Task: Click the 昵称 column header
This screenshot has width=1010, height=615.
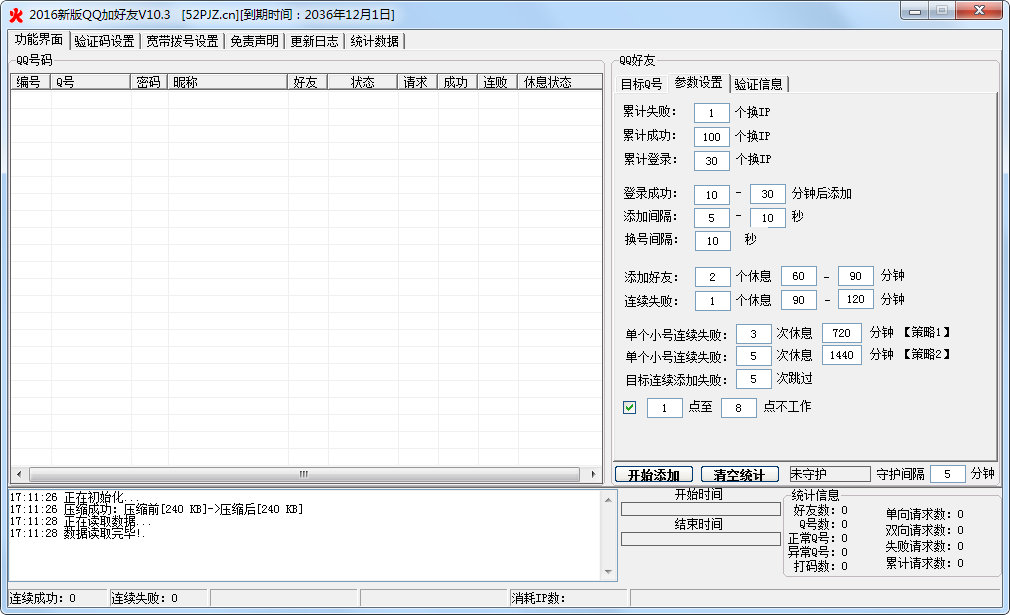Action: [227, 82]
